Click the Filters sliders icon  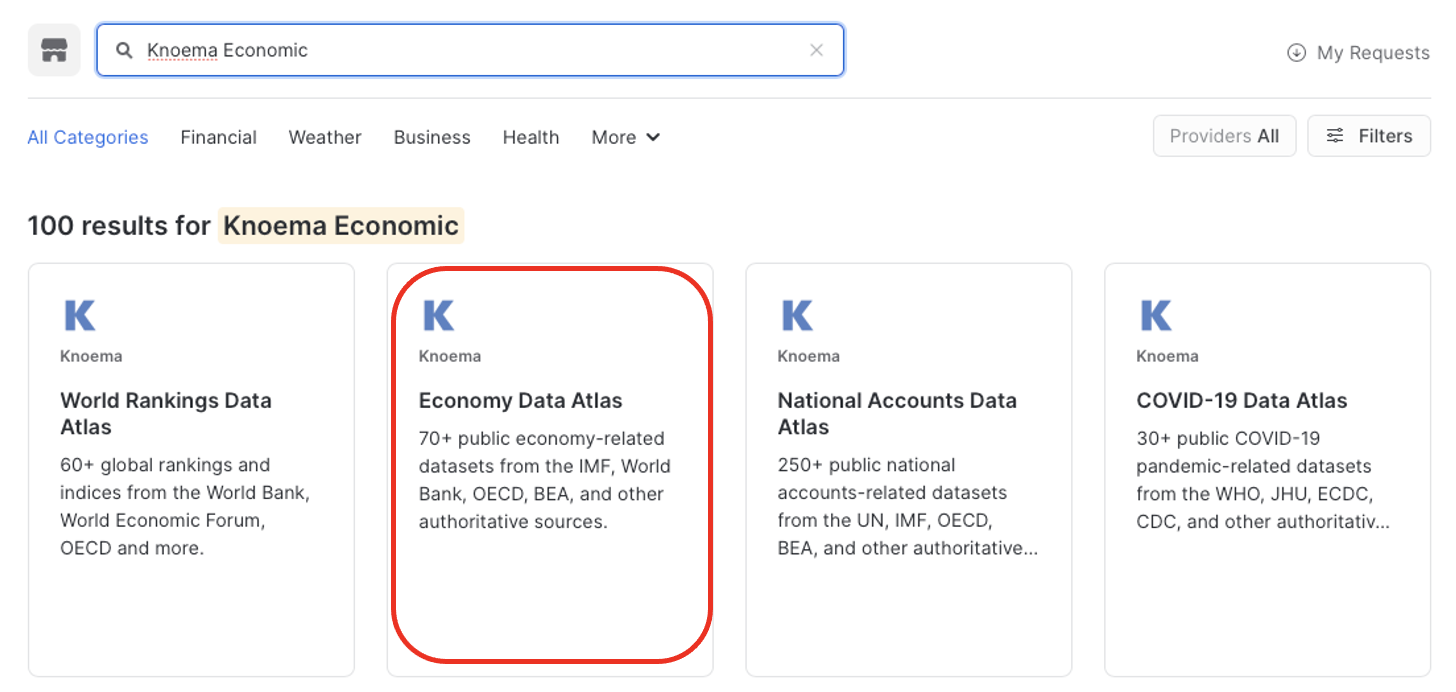point(1335,136)
